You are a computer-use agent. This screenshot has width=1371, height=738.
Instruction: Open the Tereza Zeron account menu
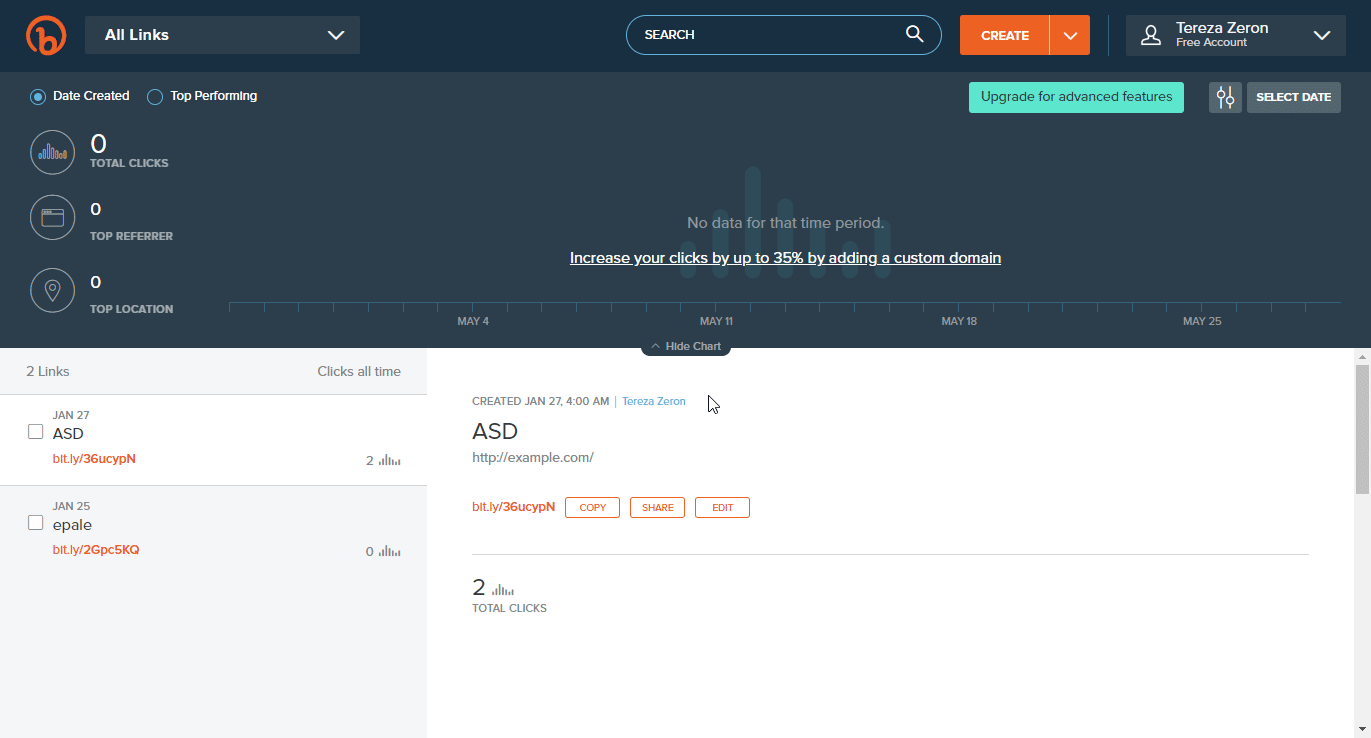coord(1236,34)
